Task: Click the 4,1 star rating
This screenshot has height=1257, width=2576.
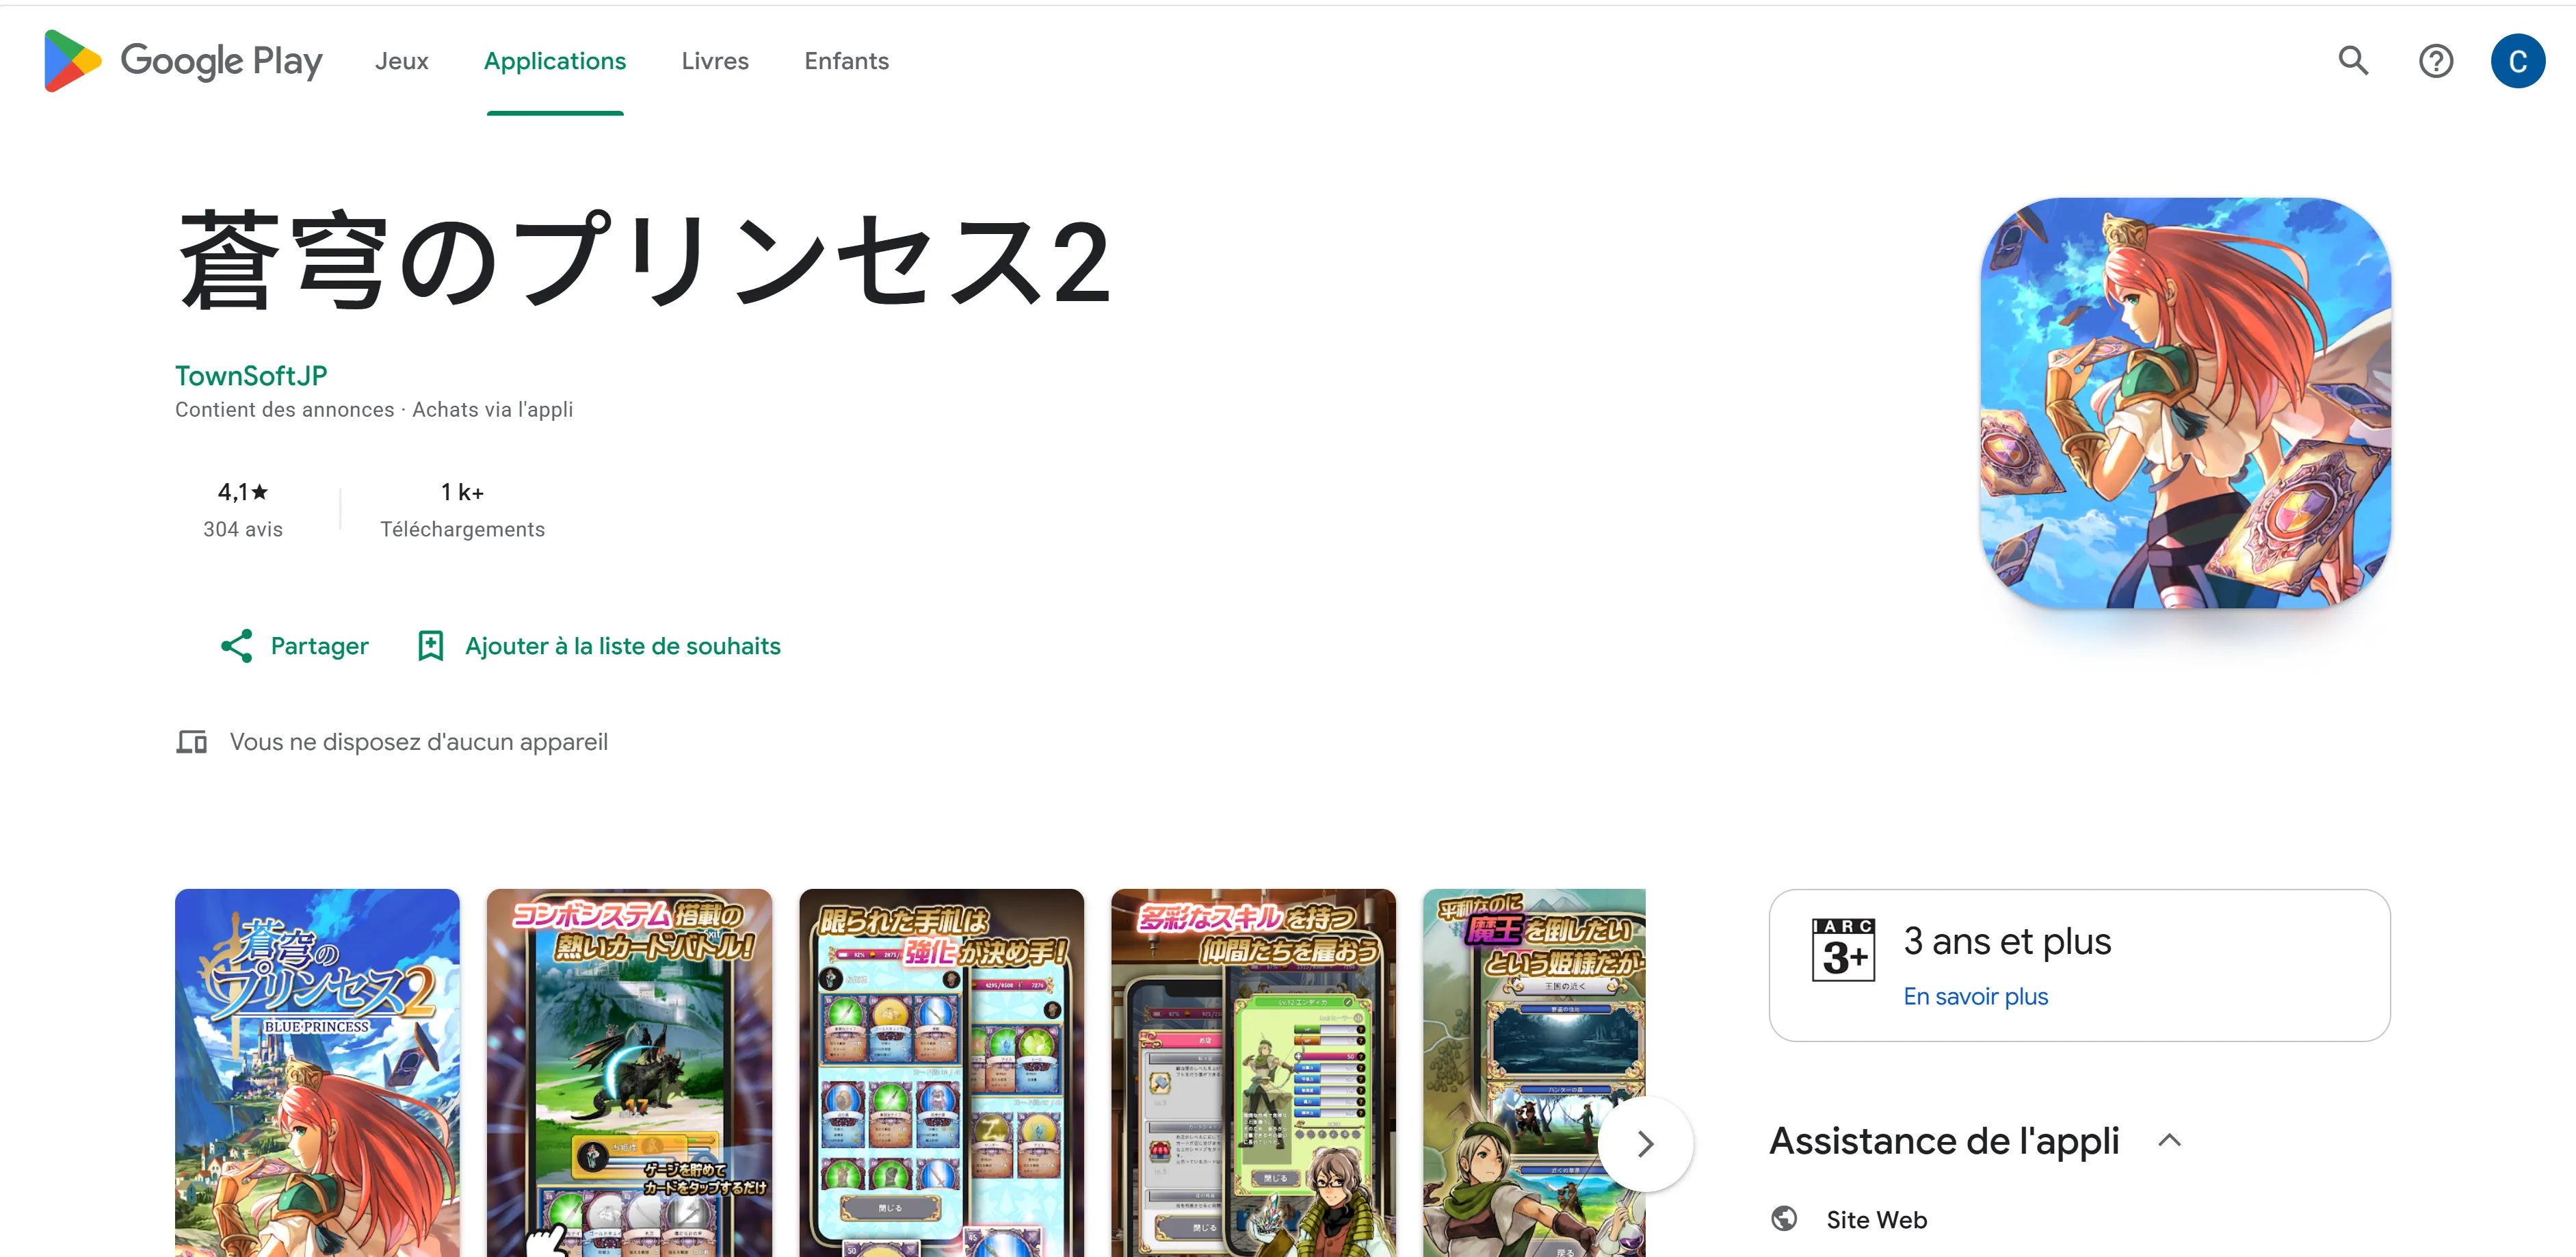Action: (x=243, y=492)
